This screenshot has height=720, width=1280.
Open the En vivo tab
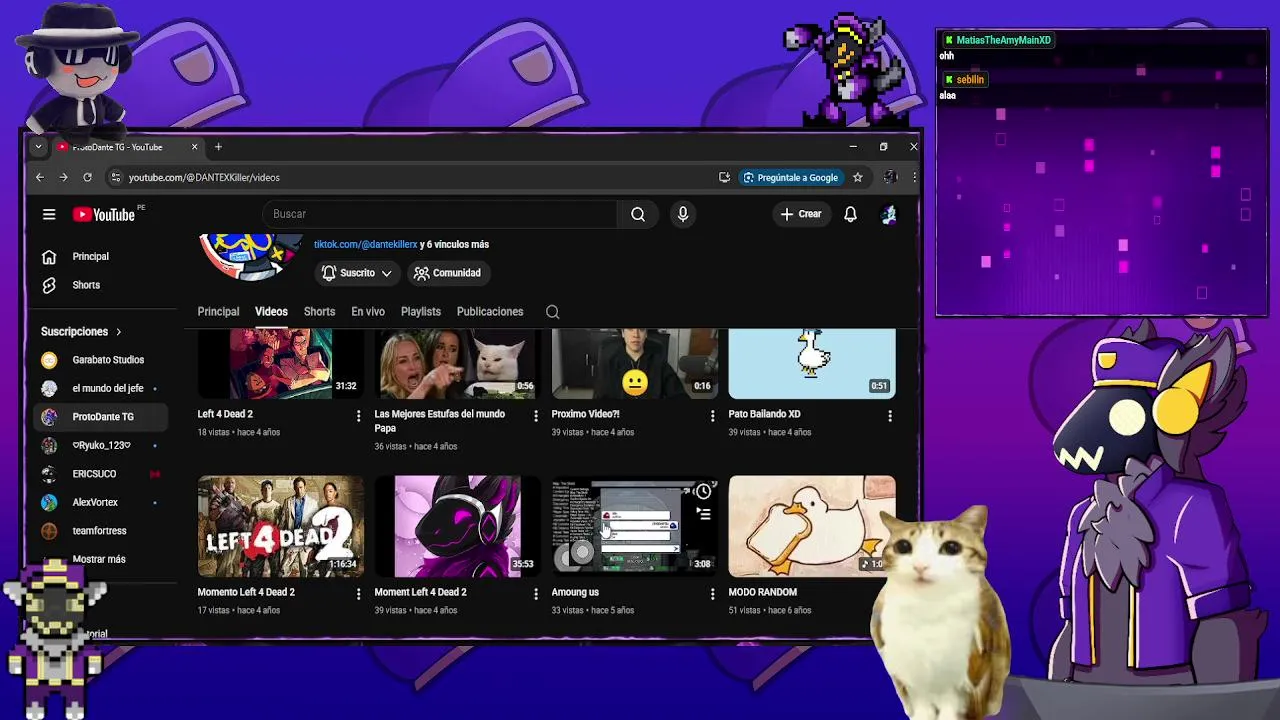368,312
